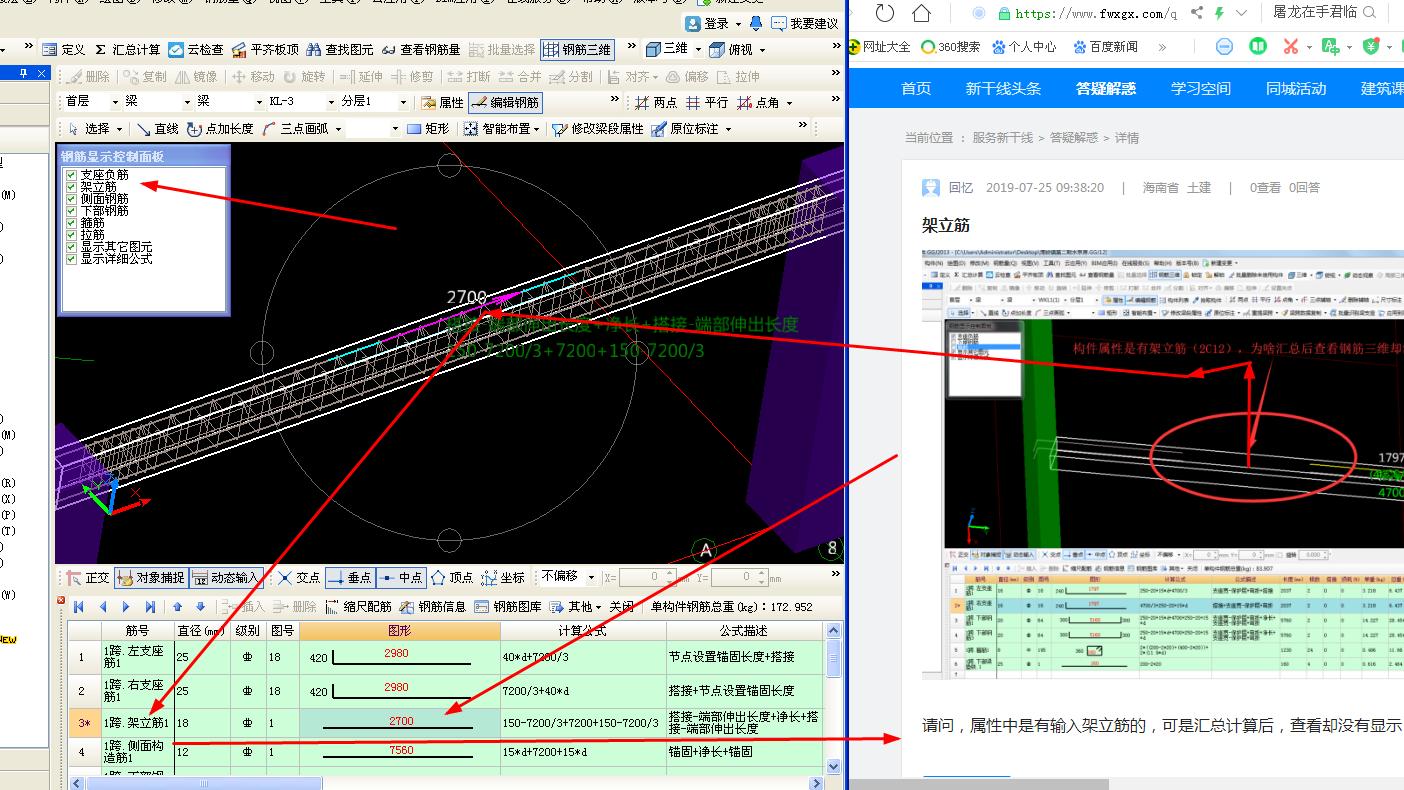Uncheck 显示详细公式 checkbox

71,259
